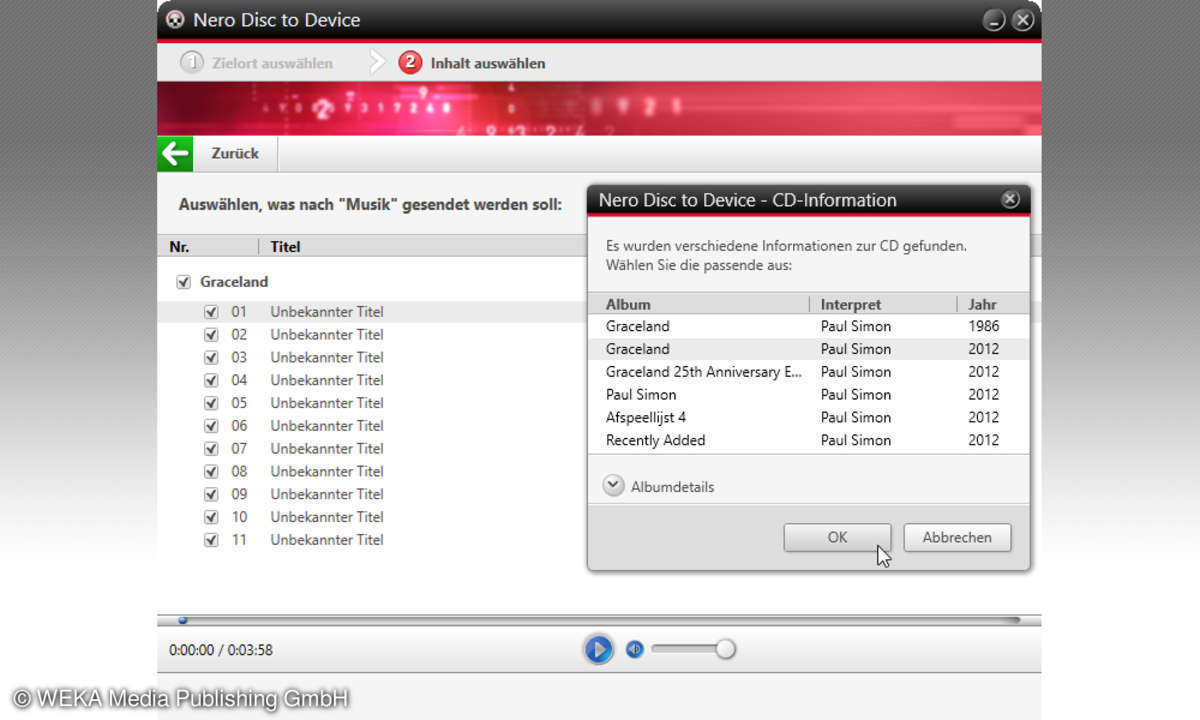Click the step 1 number circle

[x=192, y=63]
